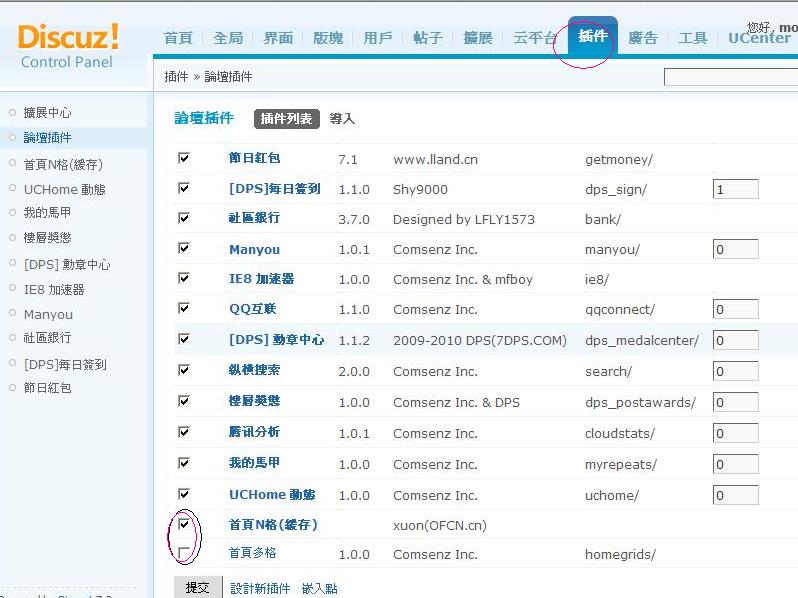Open the 嵌入點 link
The width and height of the screenshot is (798, 598).
(320, 589)
